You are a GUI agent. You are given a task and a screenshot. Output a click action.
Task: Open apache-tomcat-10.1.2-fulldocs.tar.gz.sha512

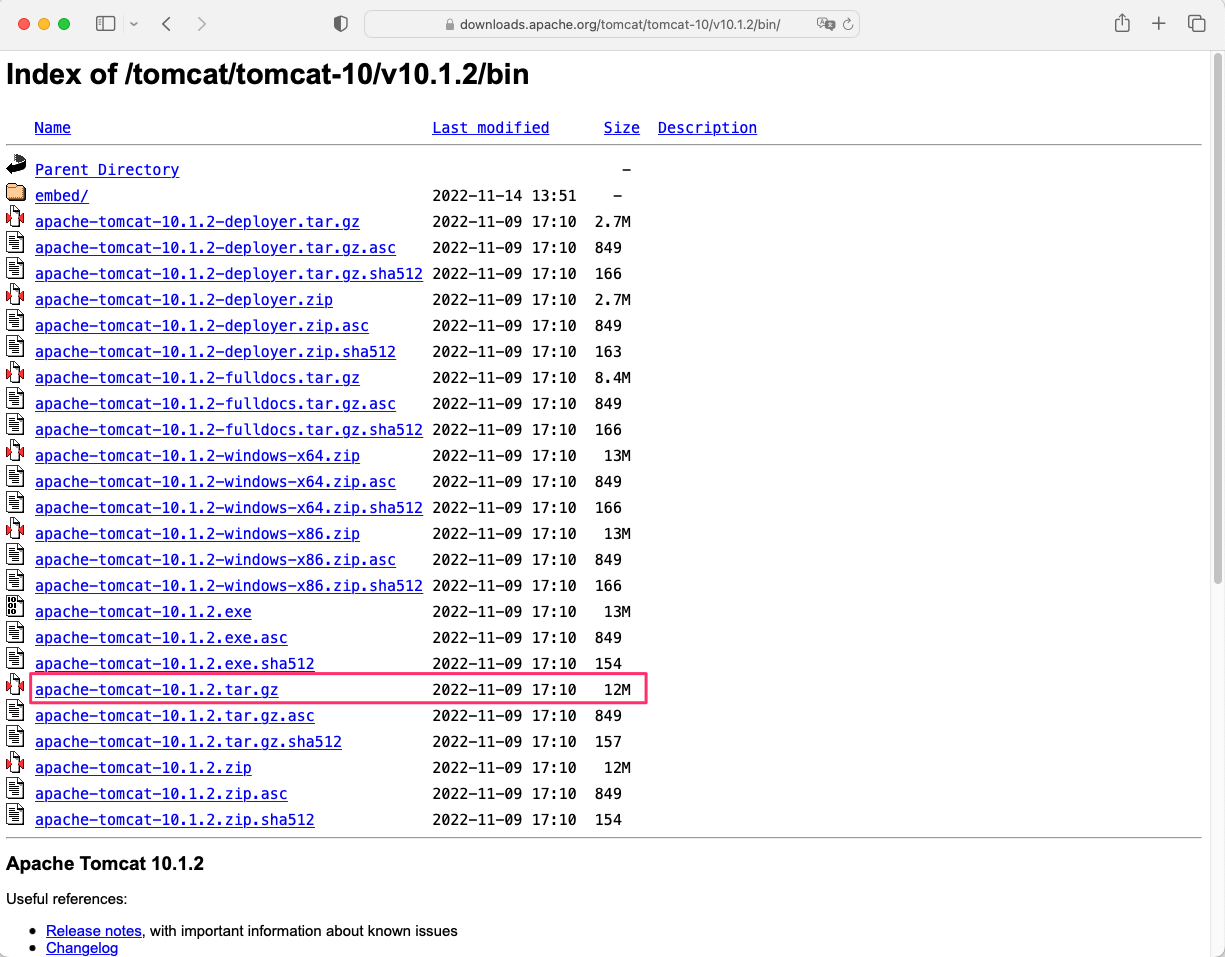pos(229,430)
